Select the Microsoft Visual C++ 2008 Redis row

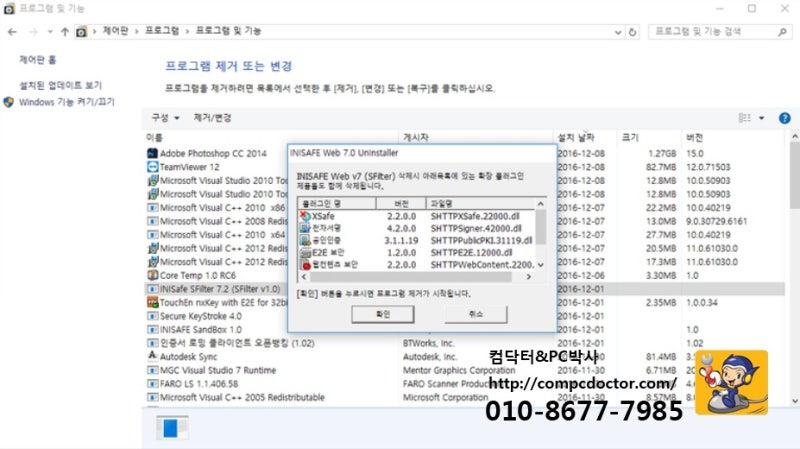464,221
